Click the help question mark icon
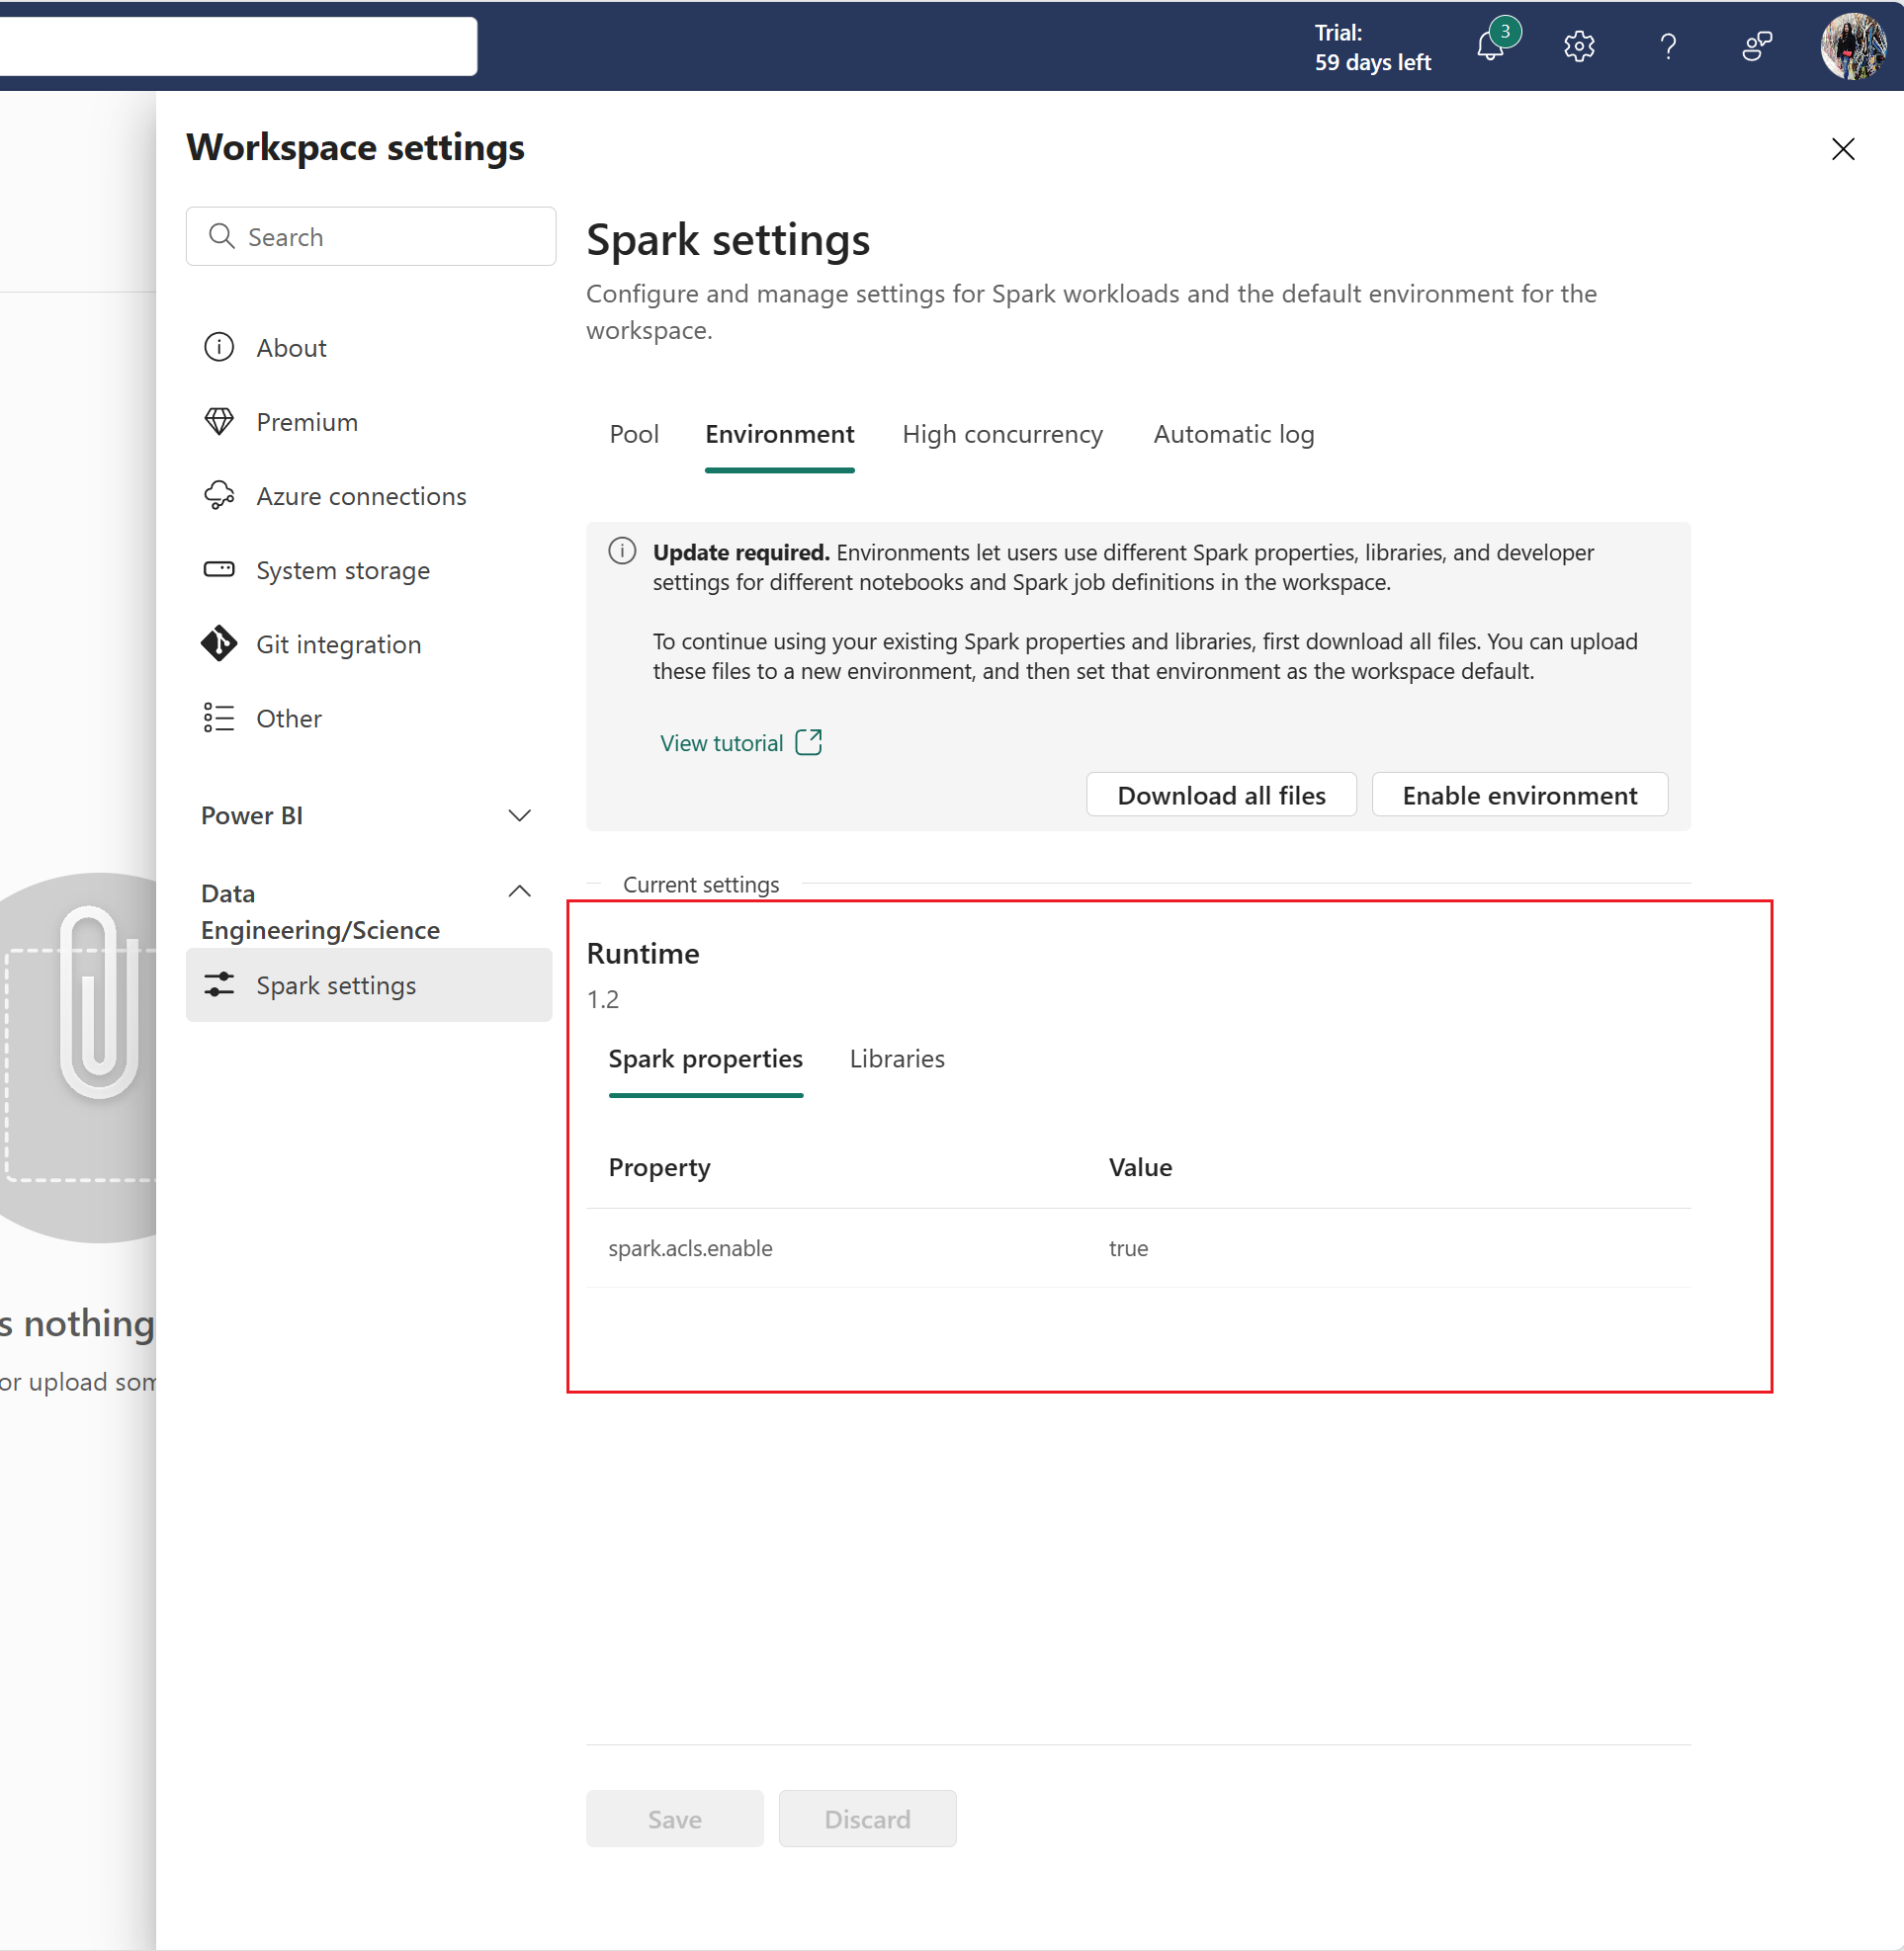Viewport: 1904px width, 1951px height. (x=1665, y=45)
